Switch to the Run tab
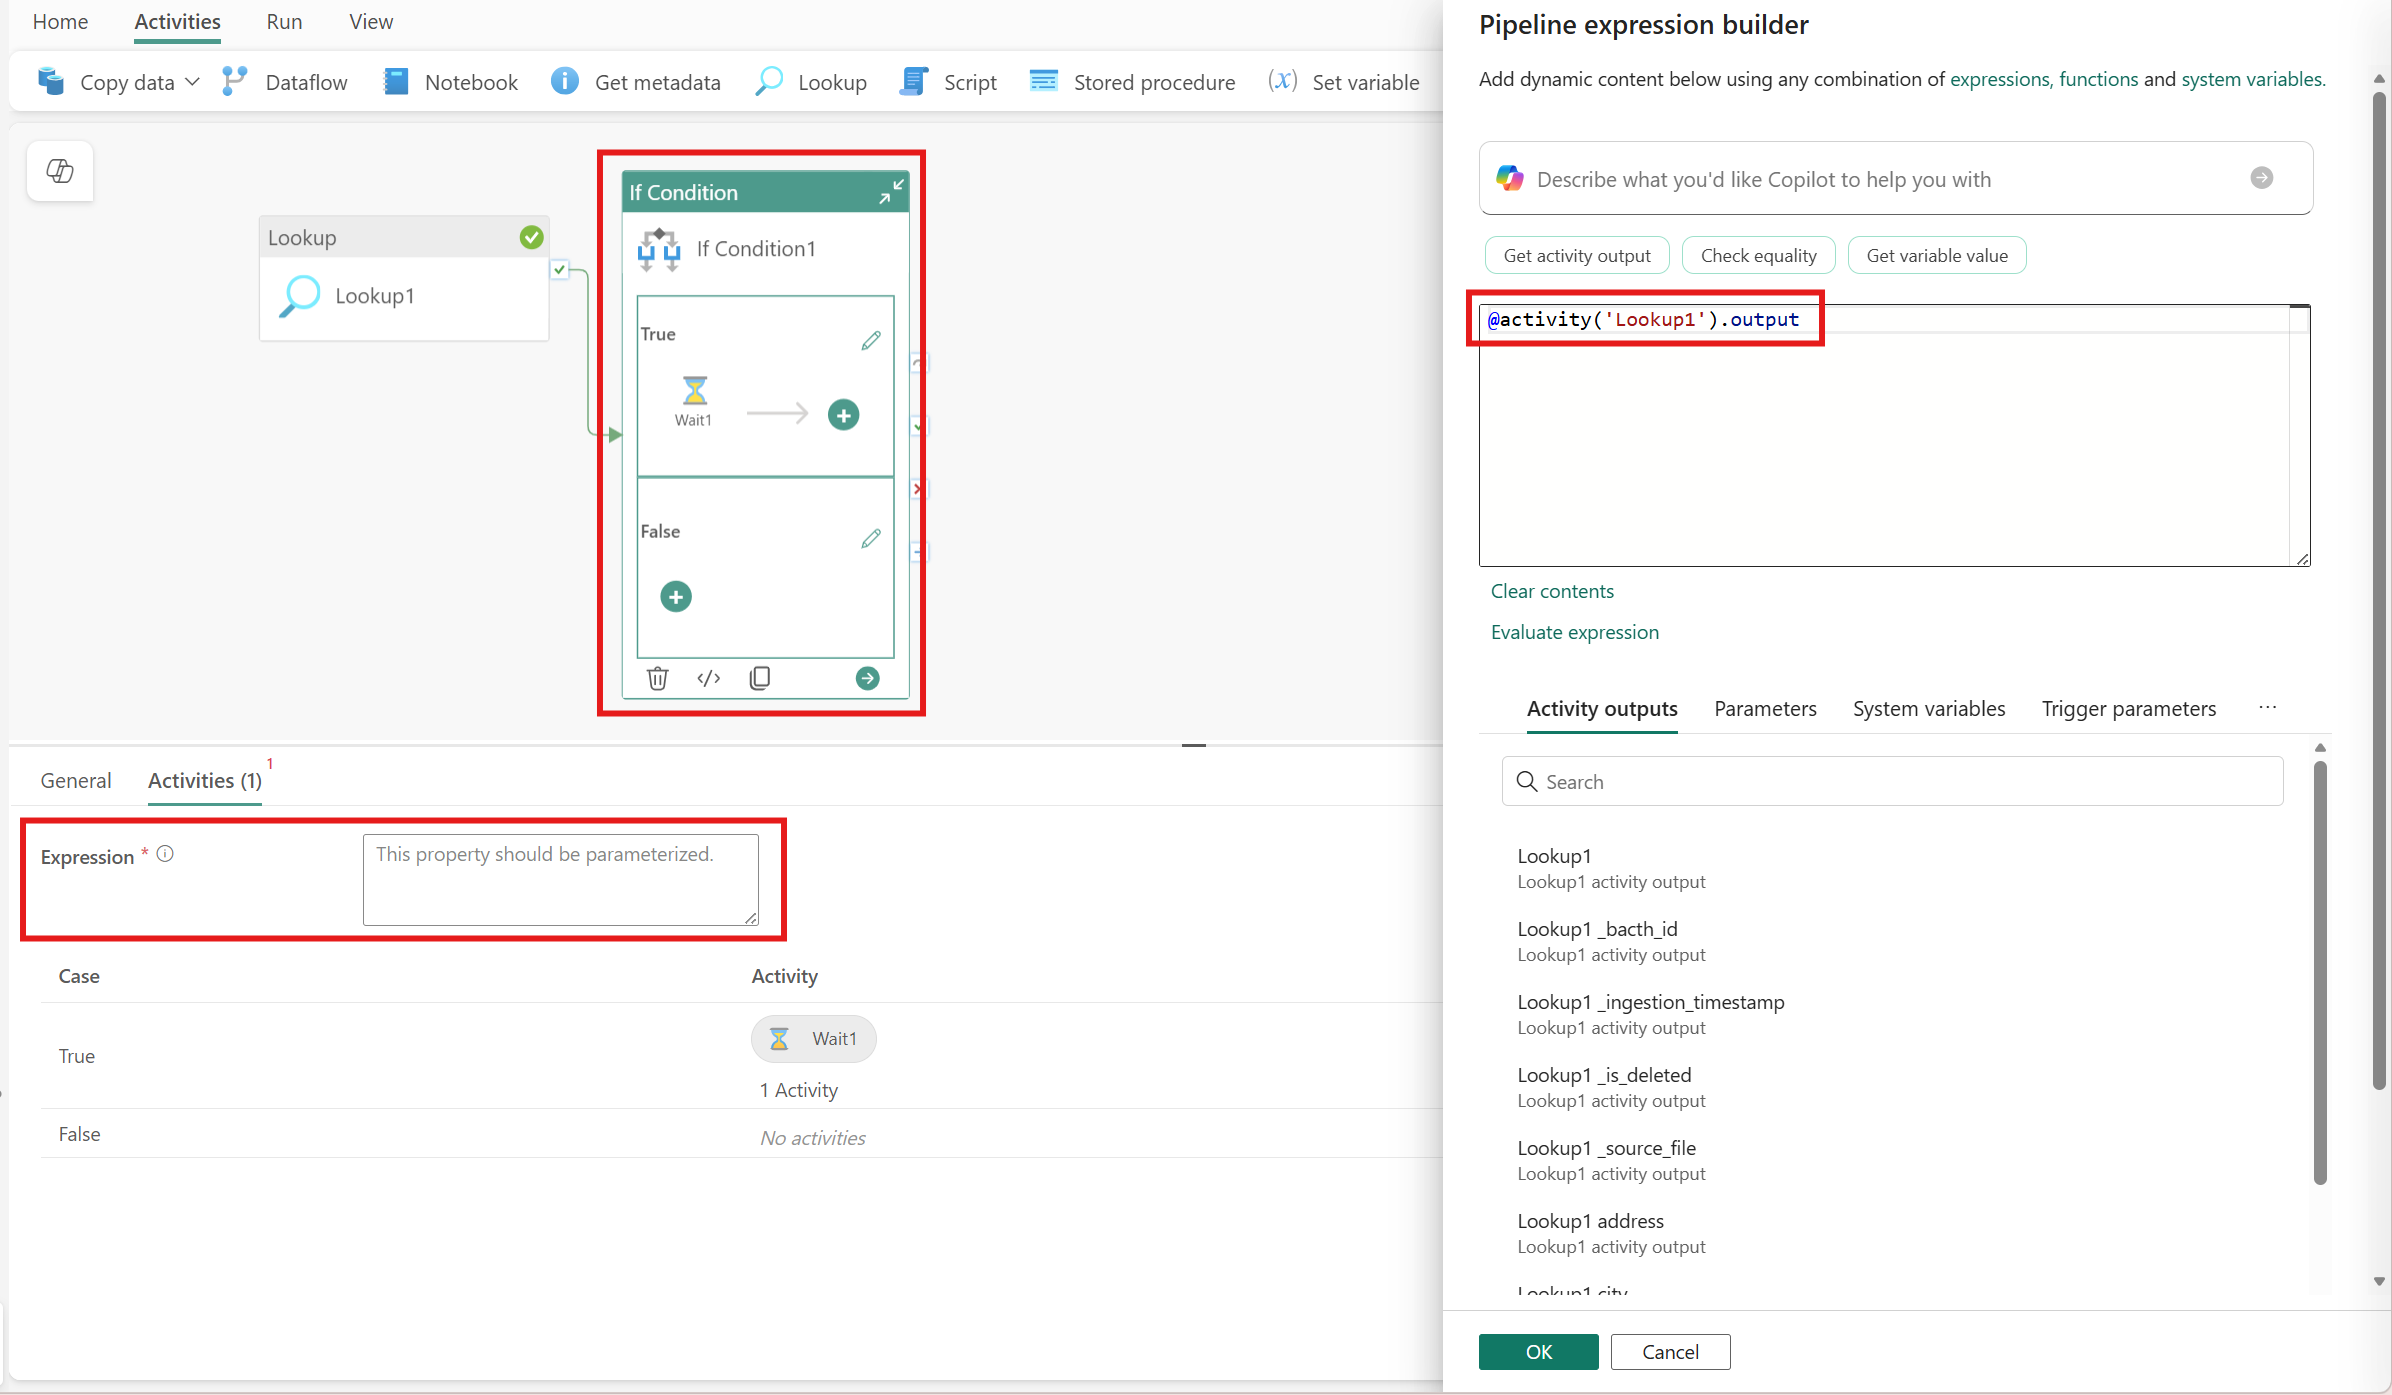2392x1395 pixels. 283,21
